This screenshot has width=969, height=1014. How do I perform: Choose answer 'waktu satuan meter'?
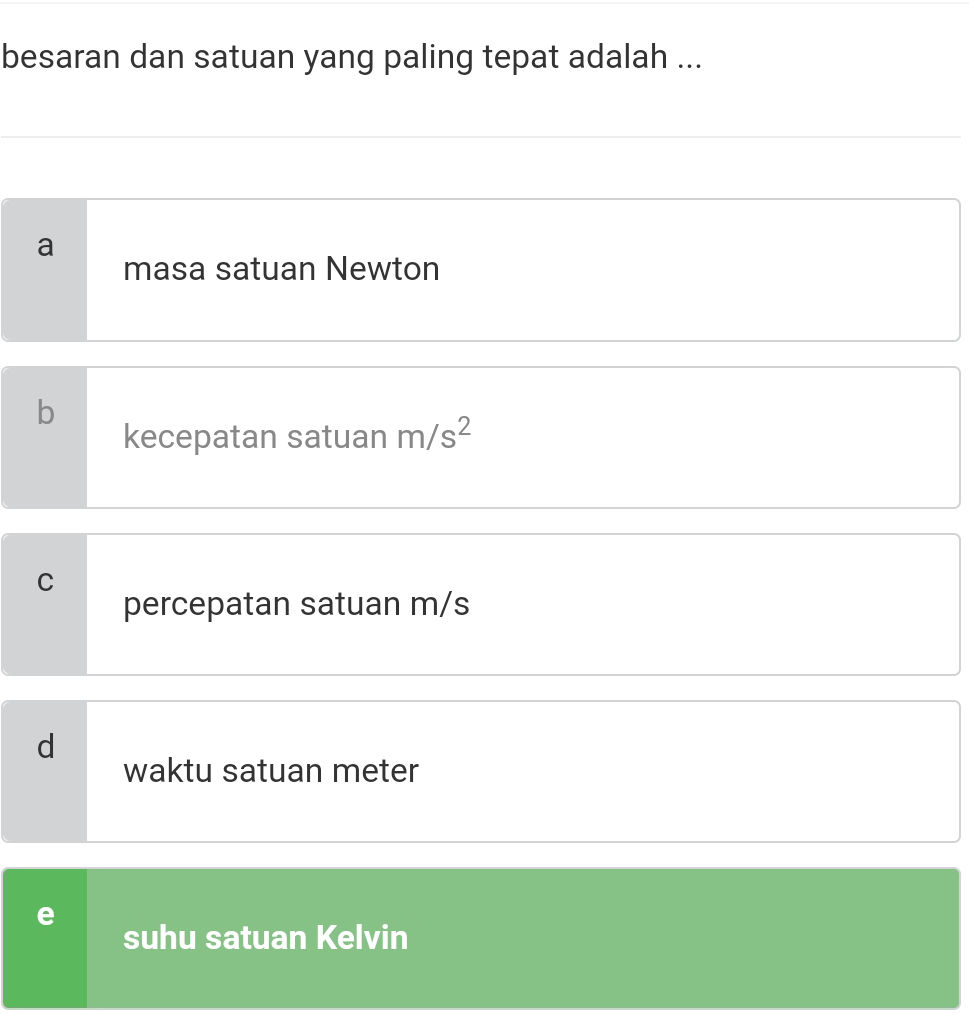(270, 771)
